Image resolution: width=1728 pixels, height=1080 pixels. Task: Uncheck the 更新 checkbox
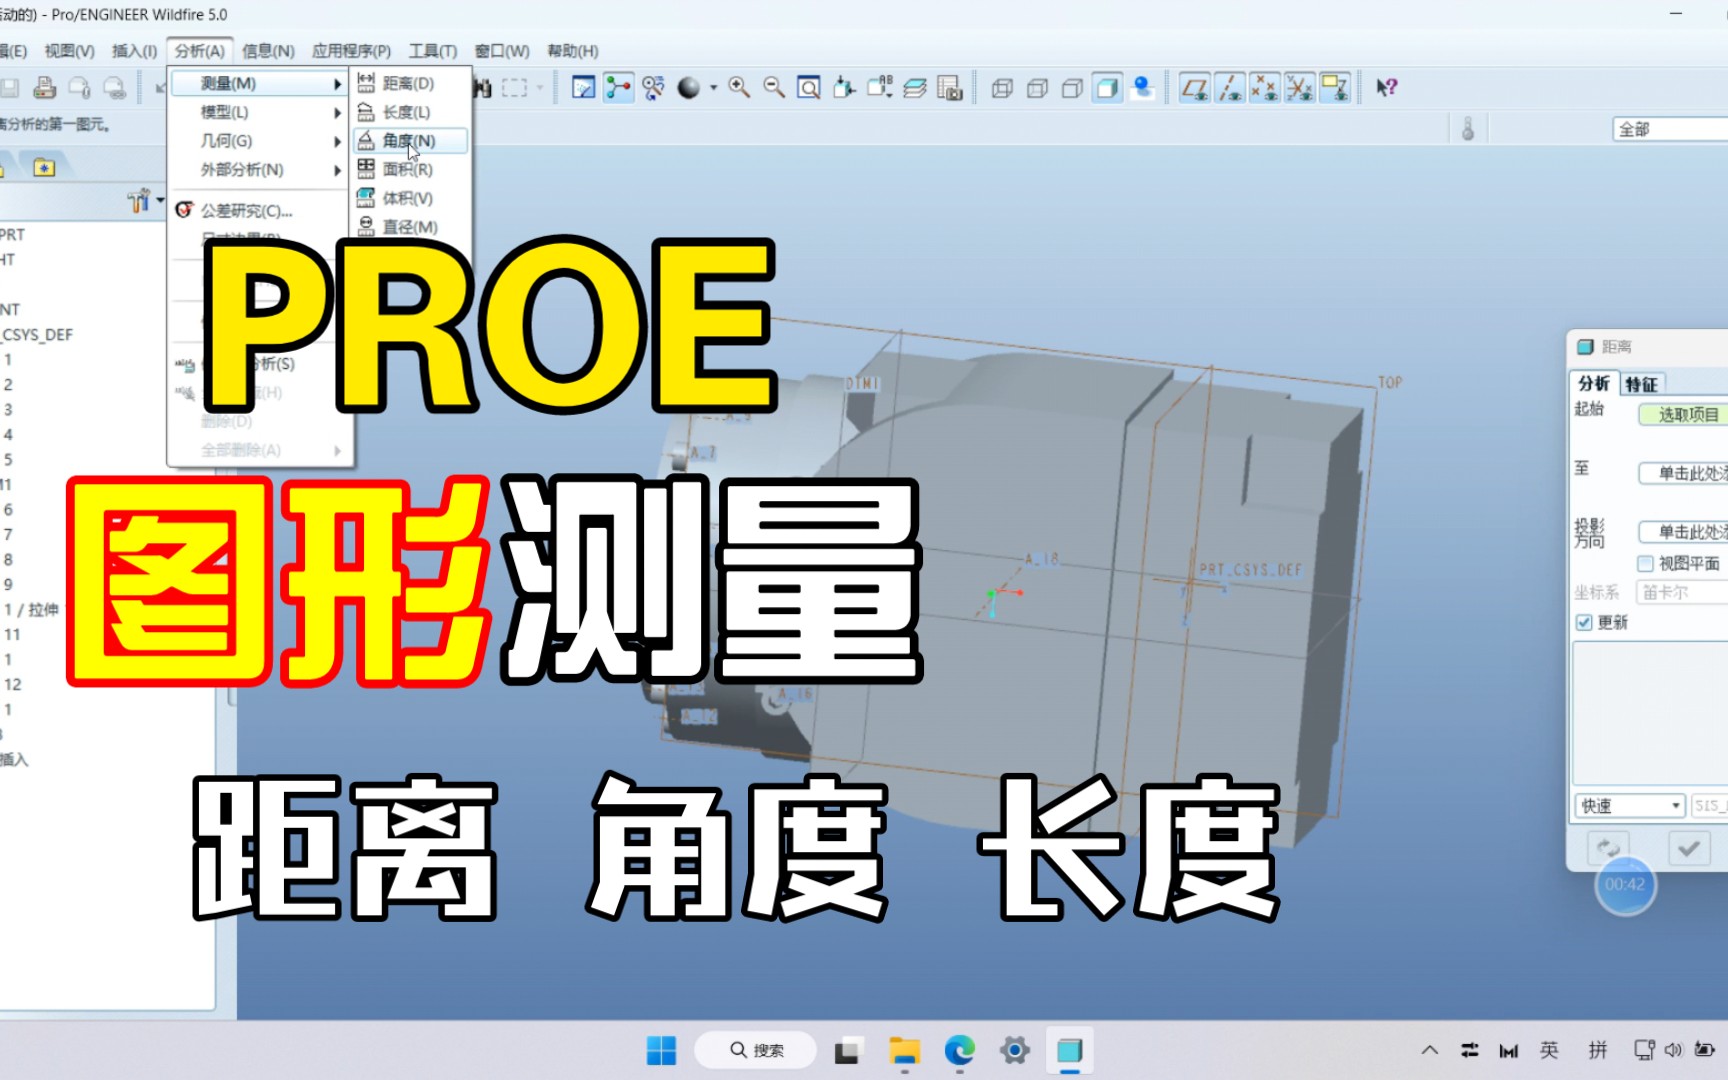tap(1584, 623)
